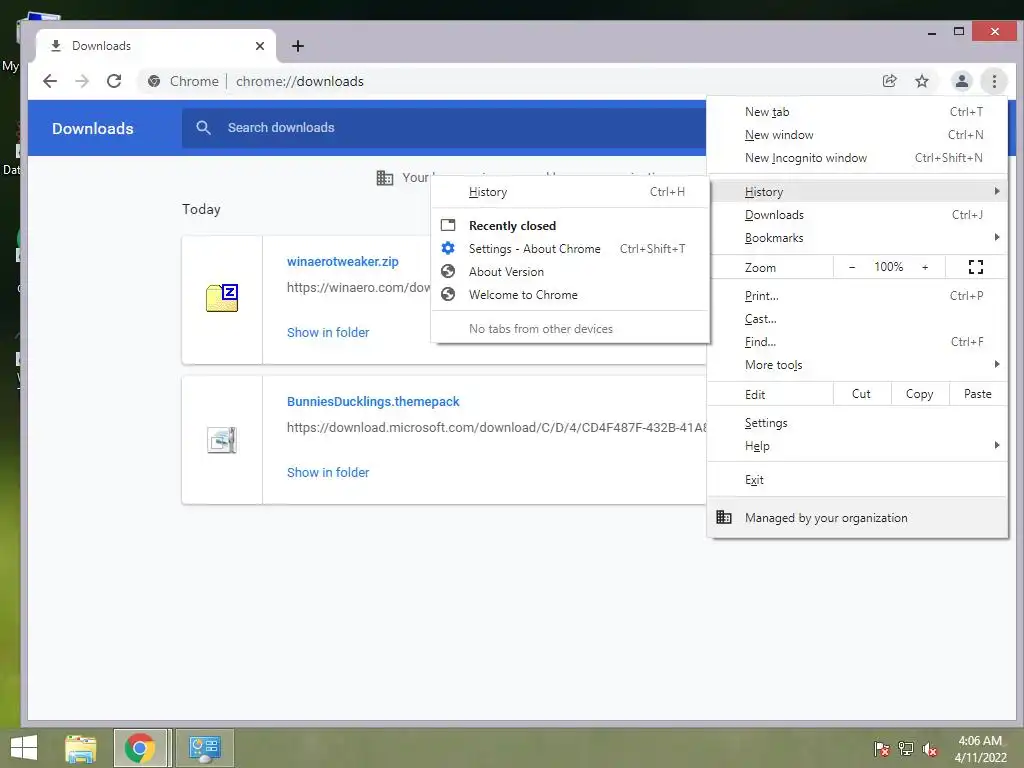1024x768 pixels.
Task: Click the building icon beside 'Your' banner
Action: coord(385,178)
